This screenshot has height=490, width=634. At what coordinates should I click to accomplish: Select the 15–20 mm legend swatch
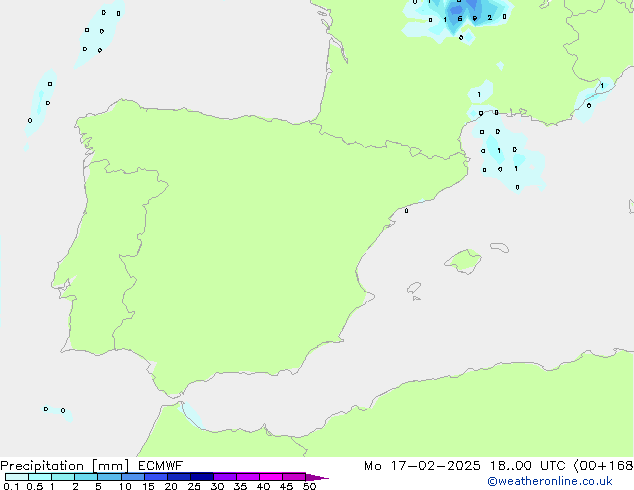[155, 477]
